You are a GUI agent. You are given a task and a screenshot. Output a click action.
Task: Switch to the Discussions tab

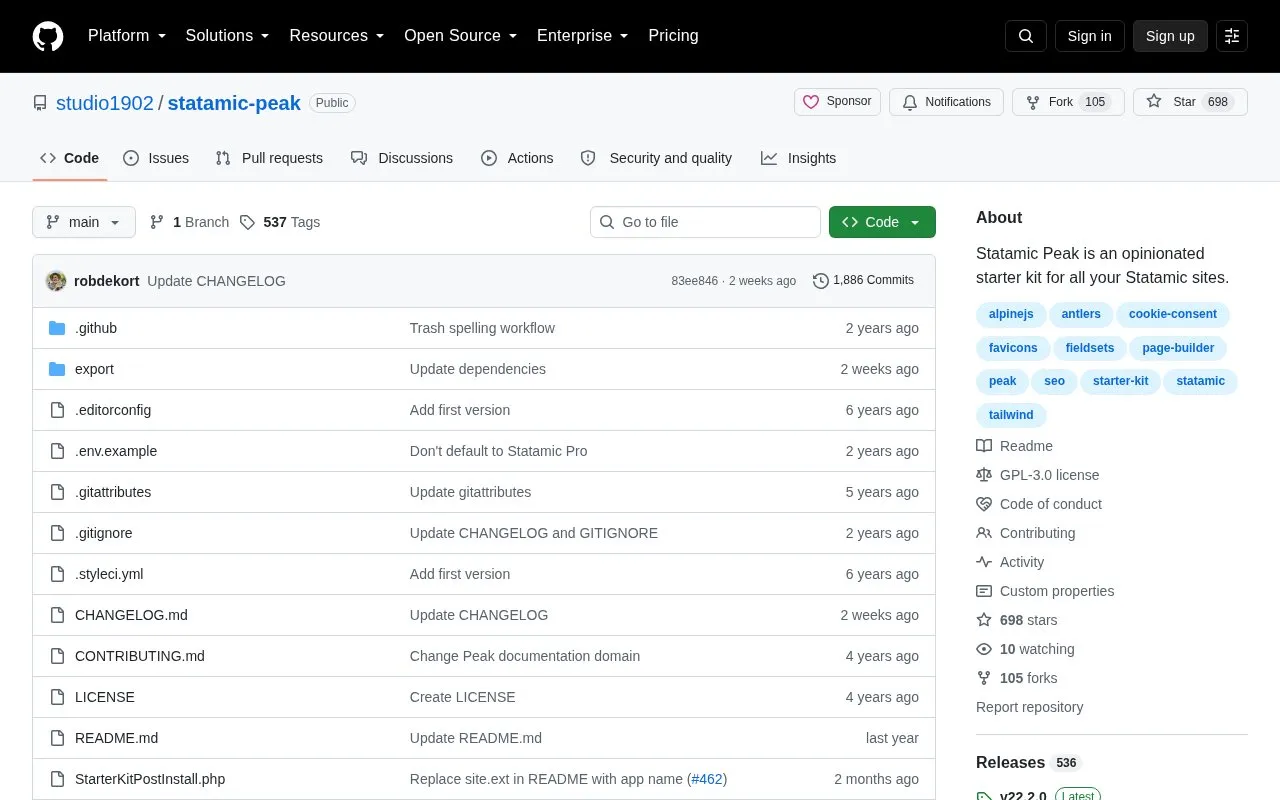click(402, 158)
